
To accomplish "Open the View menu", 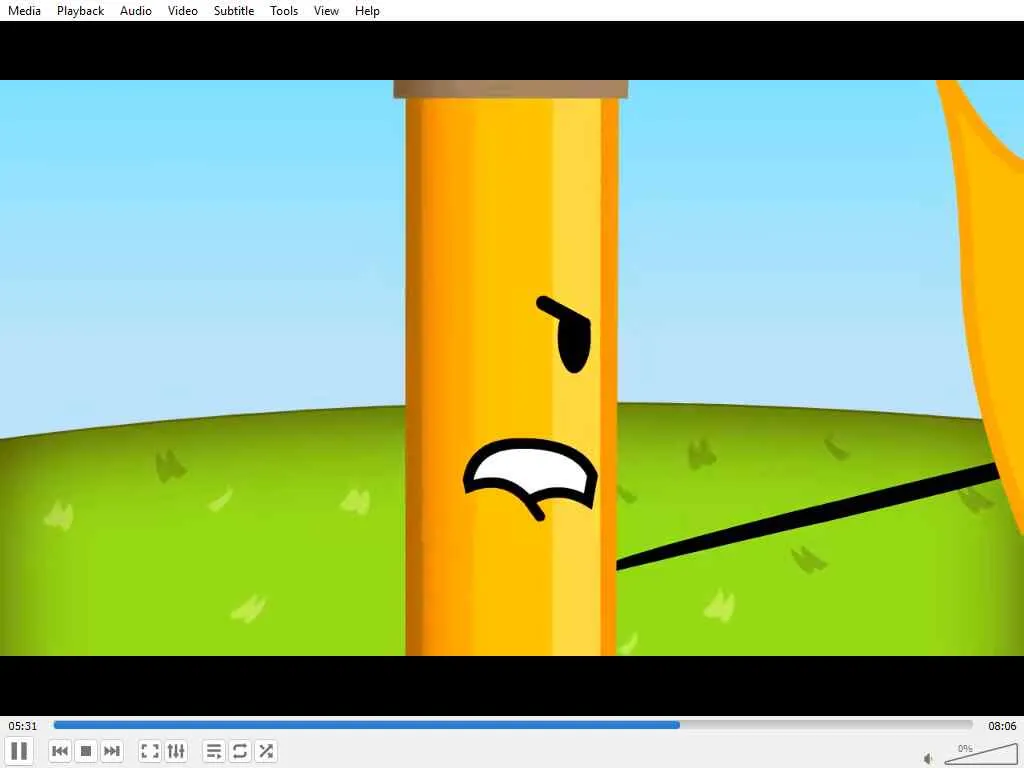I will pos(326,10).
